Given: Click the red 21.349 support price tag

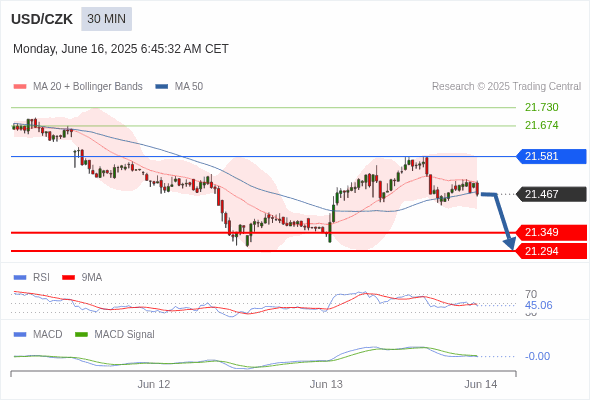Looking at the screenshot, I should click(550, 233).
